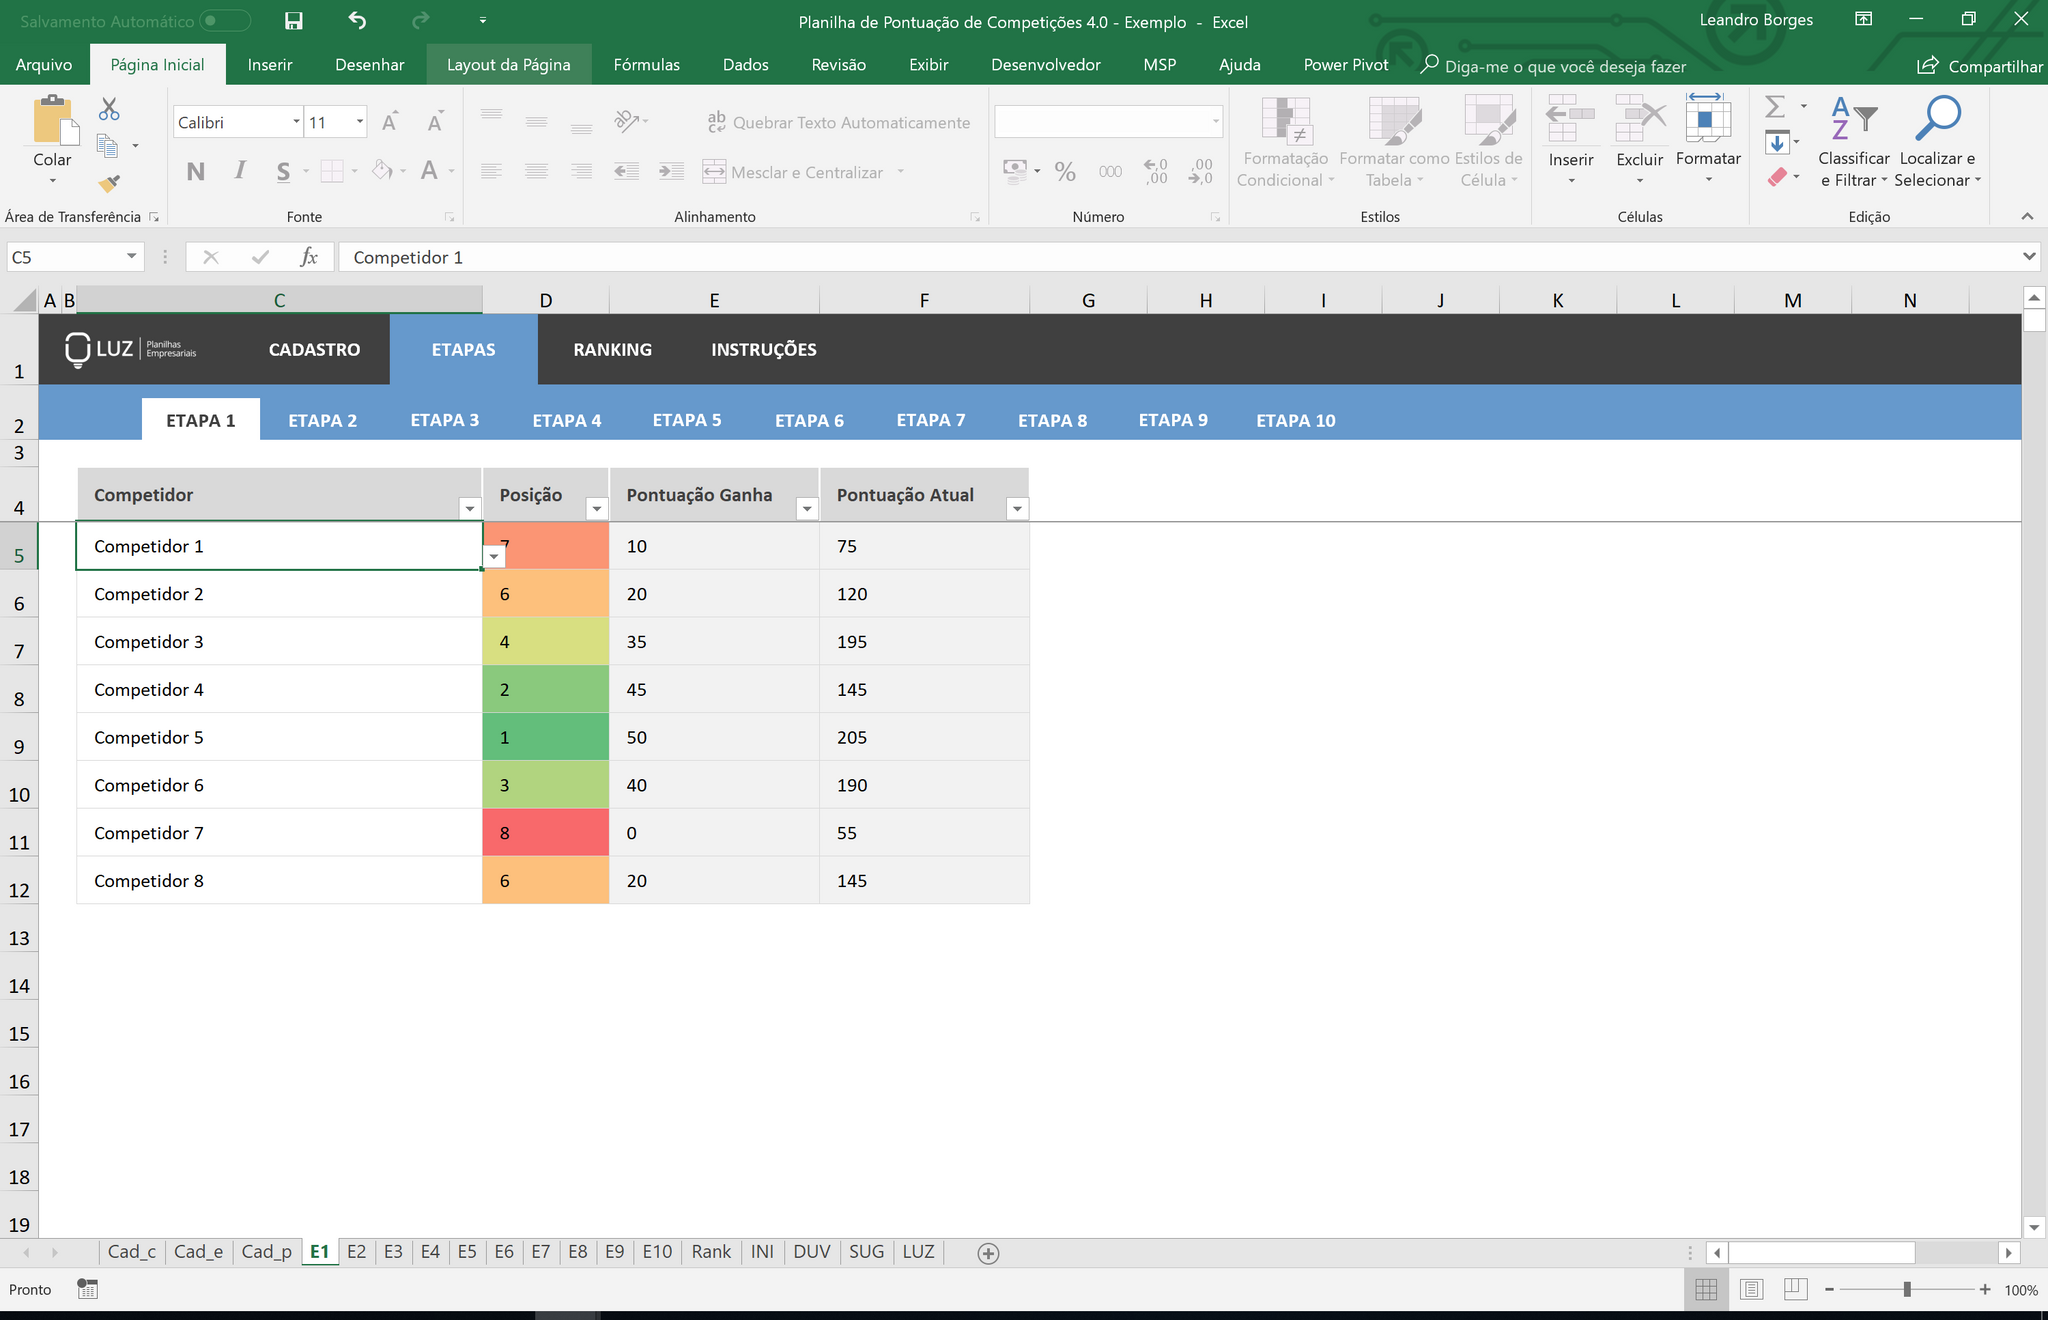
Task: Click the Cut scissors icon
Action: pyautogui.click(x=109, y=109)
